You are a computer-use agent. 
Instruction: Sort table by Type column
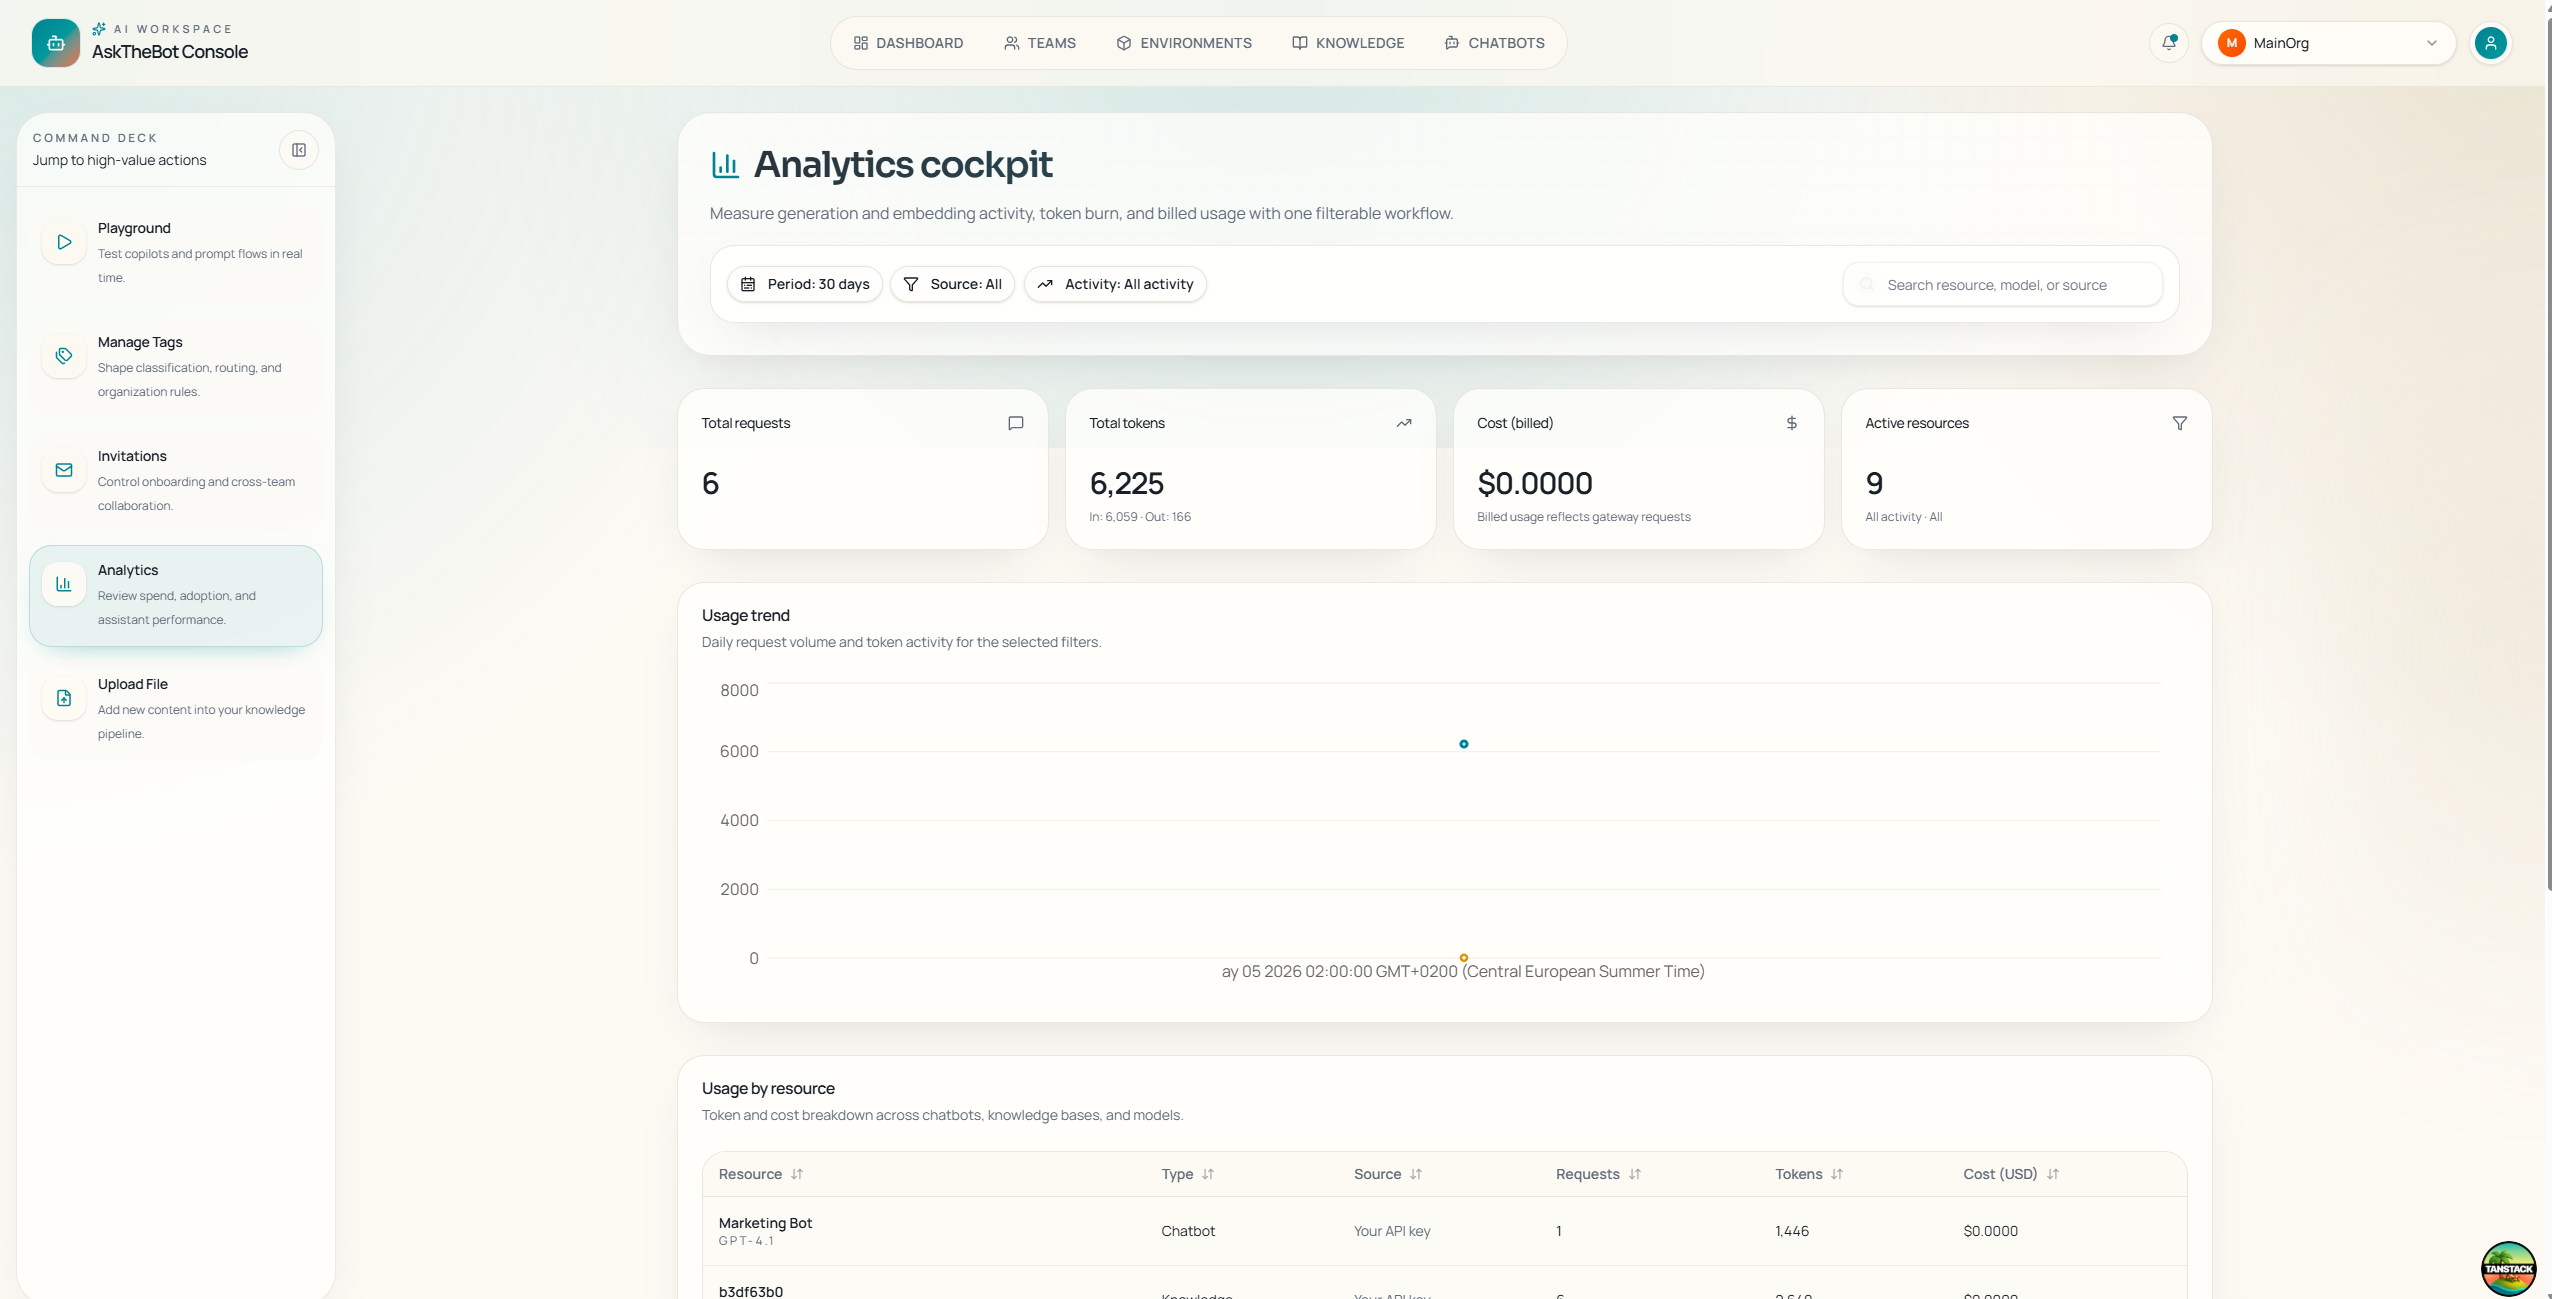coord(1188,1174)
